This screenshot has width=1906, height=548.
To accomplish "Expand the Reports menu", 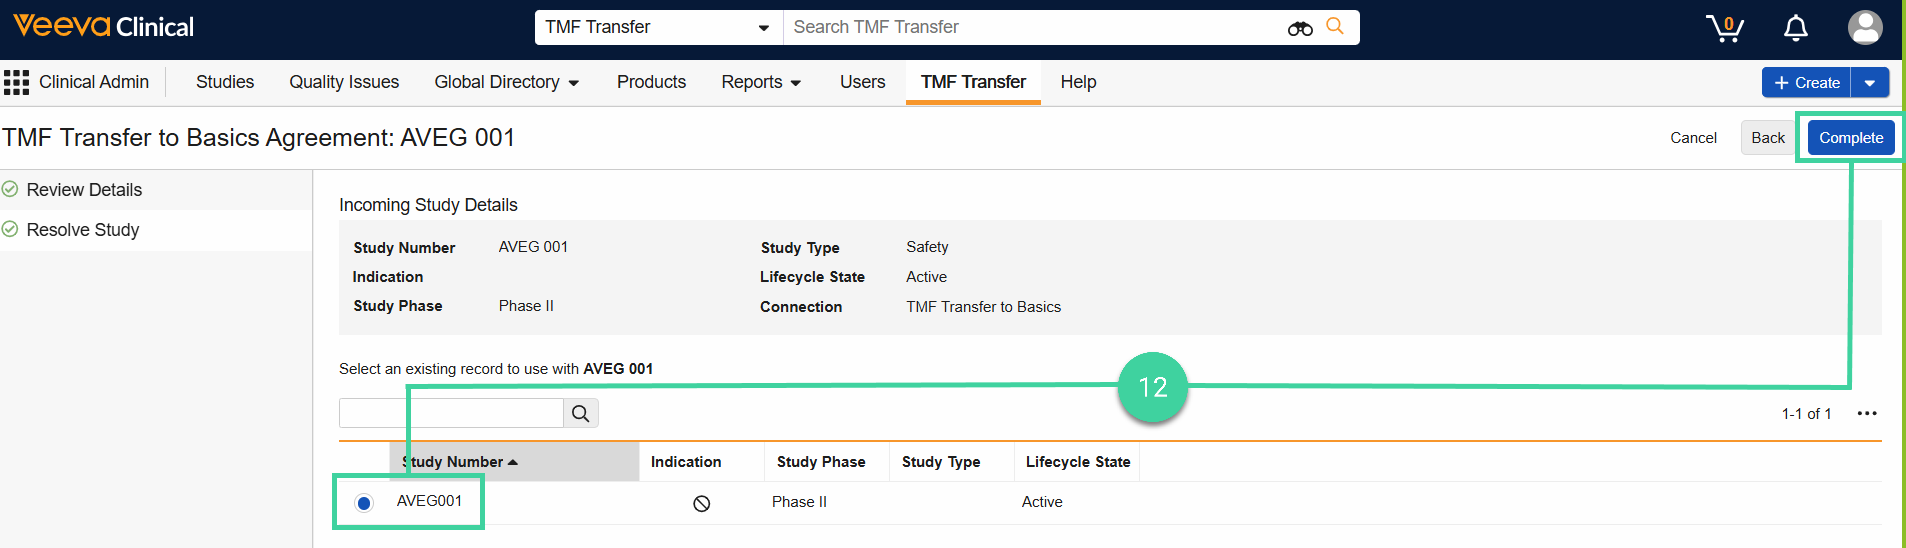I will 762,82.
